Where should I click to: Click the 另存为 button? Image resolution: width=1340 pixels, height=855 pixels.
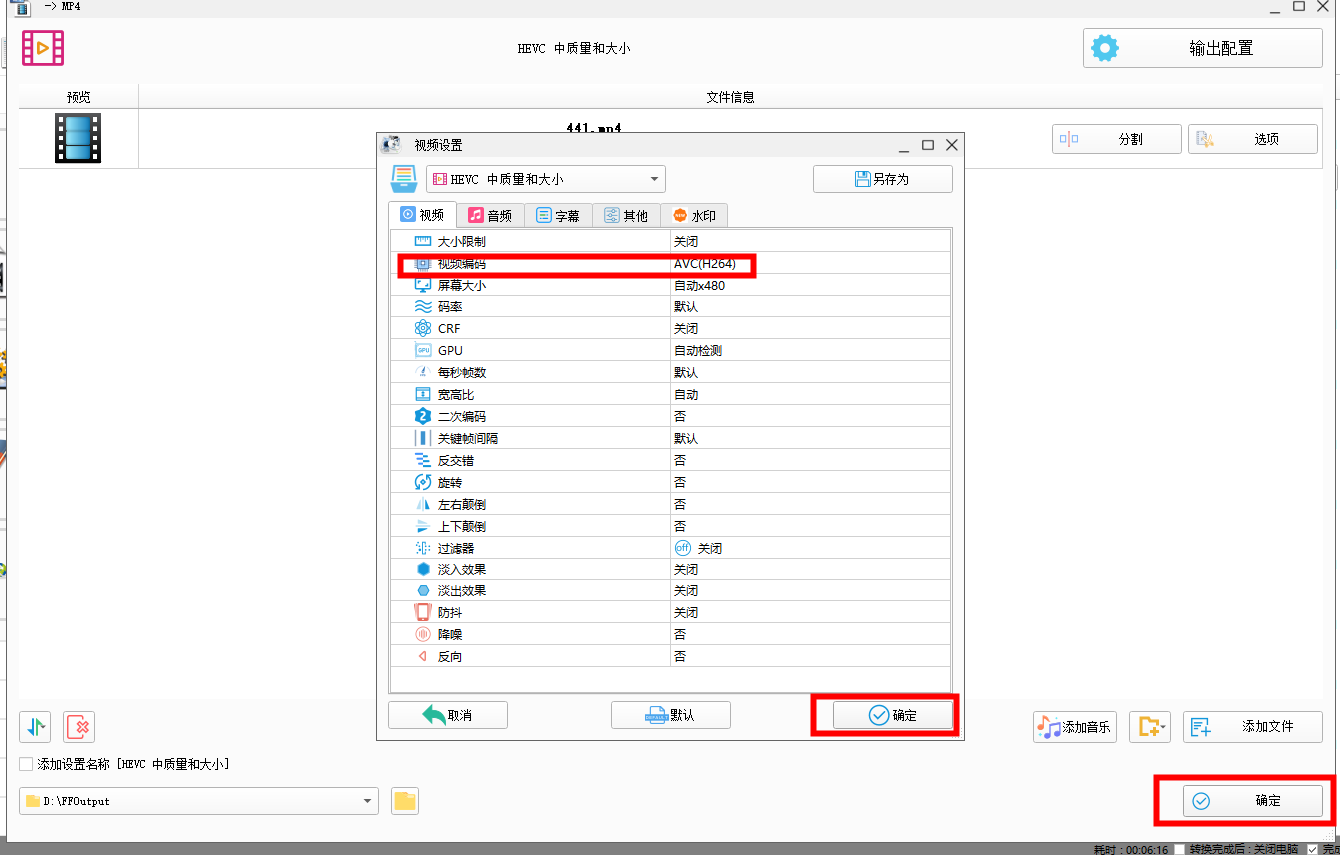pyautogui.click(x=883, y=179)
